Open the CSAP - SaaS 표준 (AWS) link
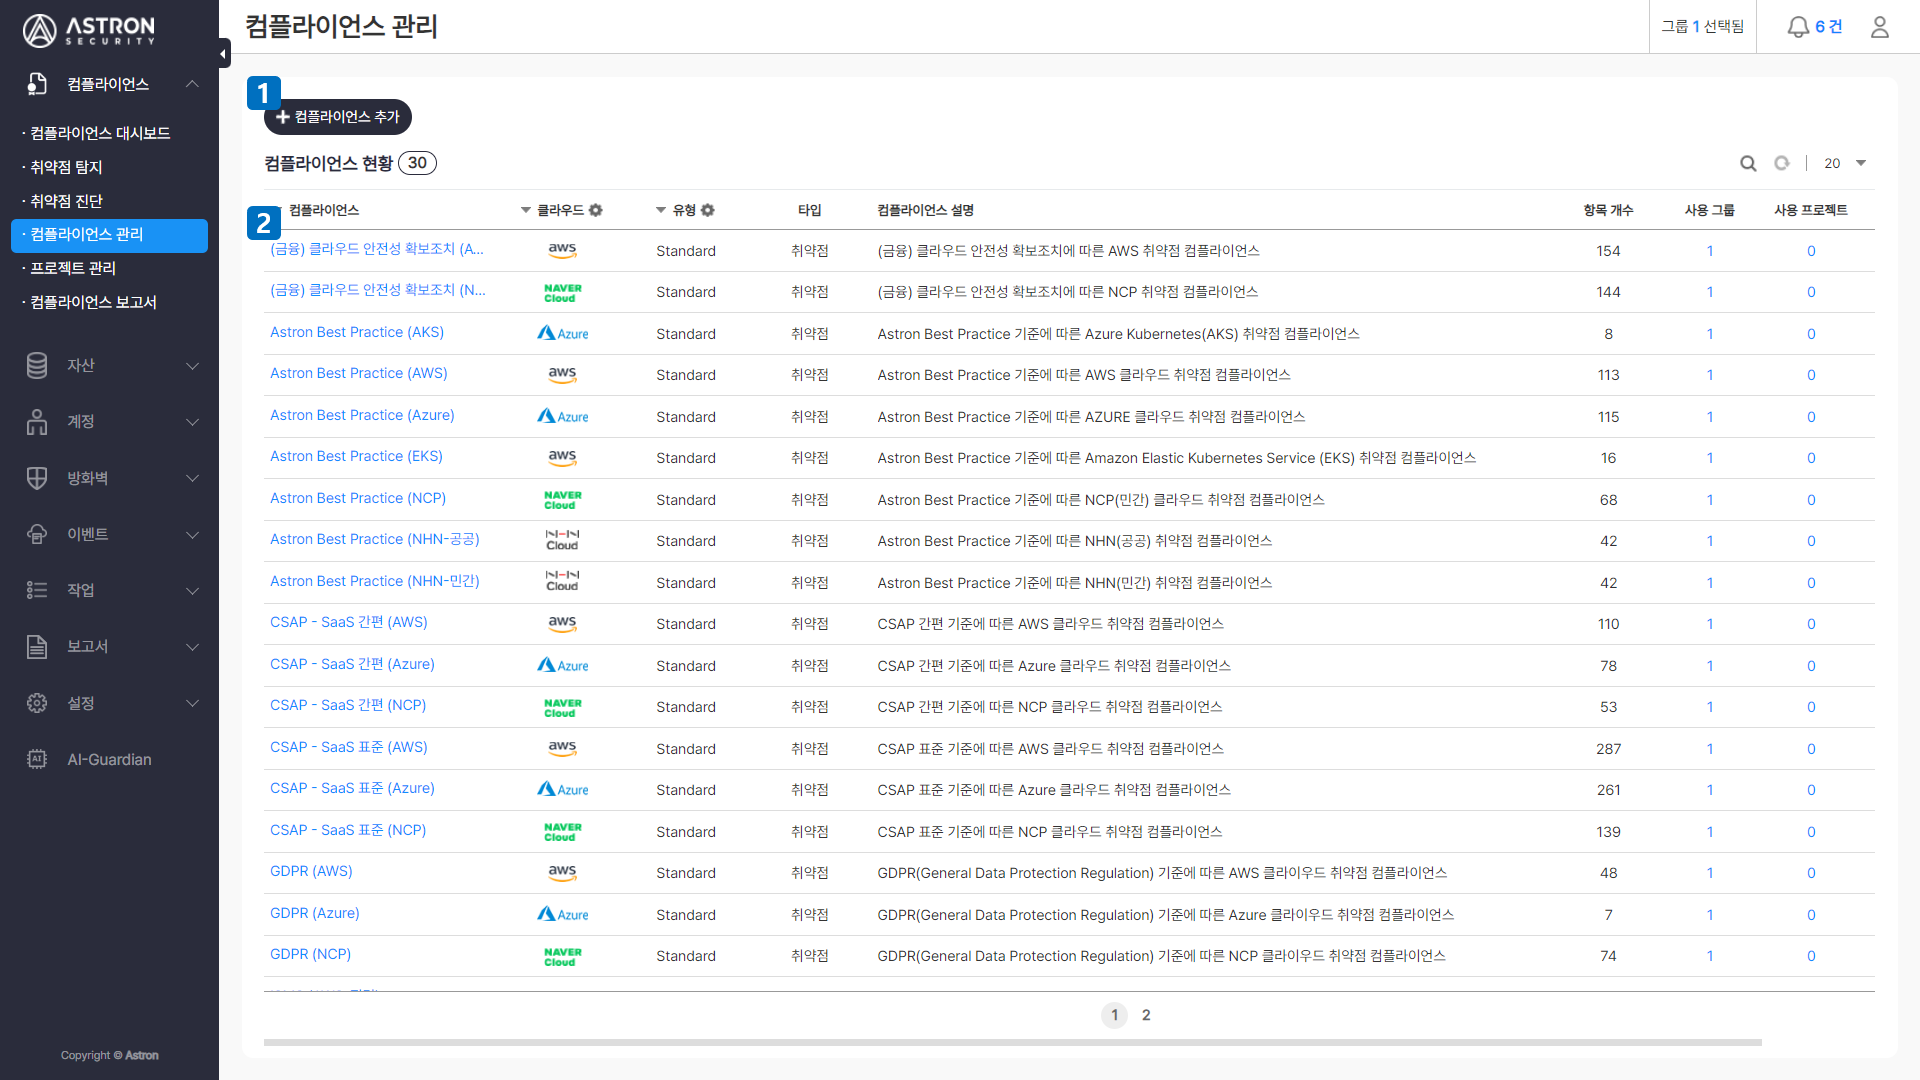The height and width of the screenshot is (1080, 1920). coord(349,747)
